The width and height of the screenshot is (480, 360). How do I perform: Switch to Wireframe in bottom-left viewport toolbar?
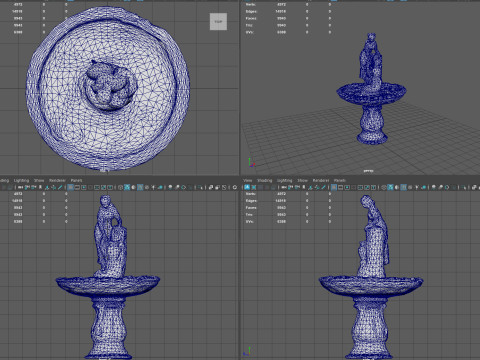[x=120, y=187]
